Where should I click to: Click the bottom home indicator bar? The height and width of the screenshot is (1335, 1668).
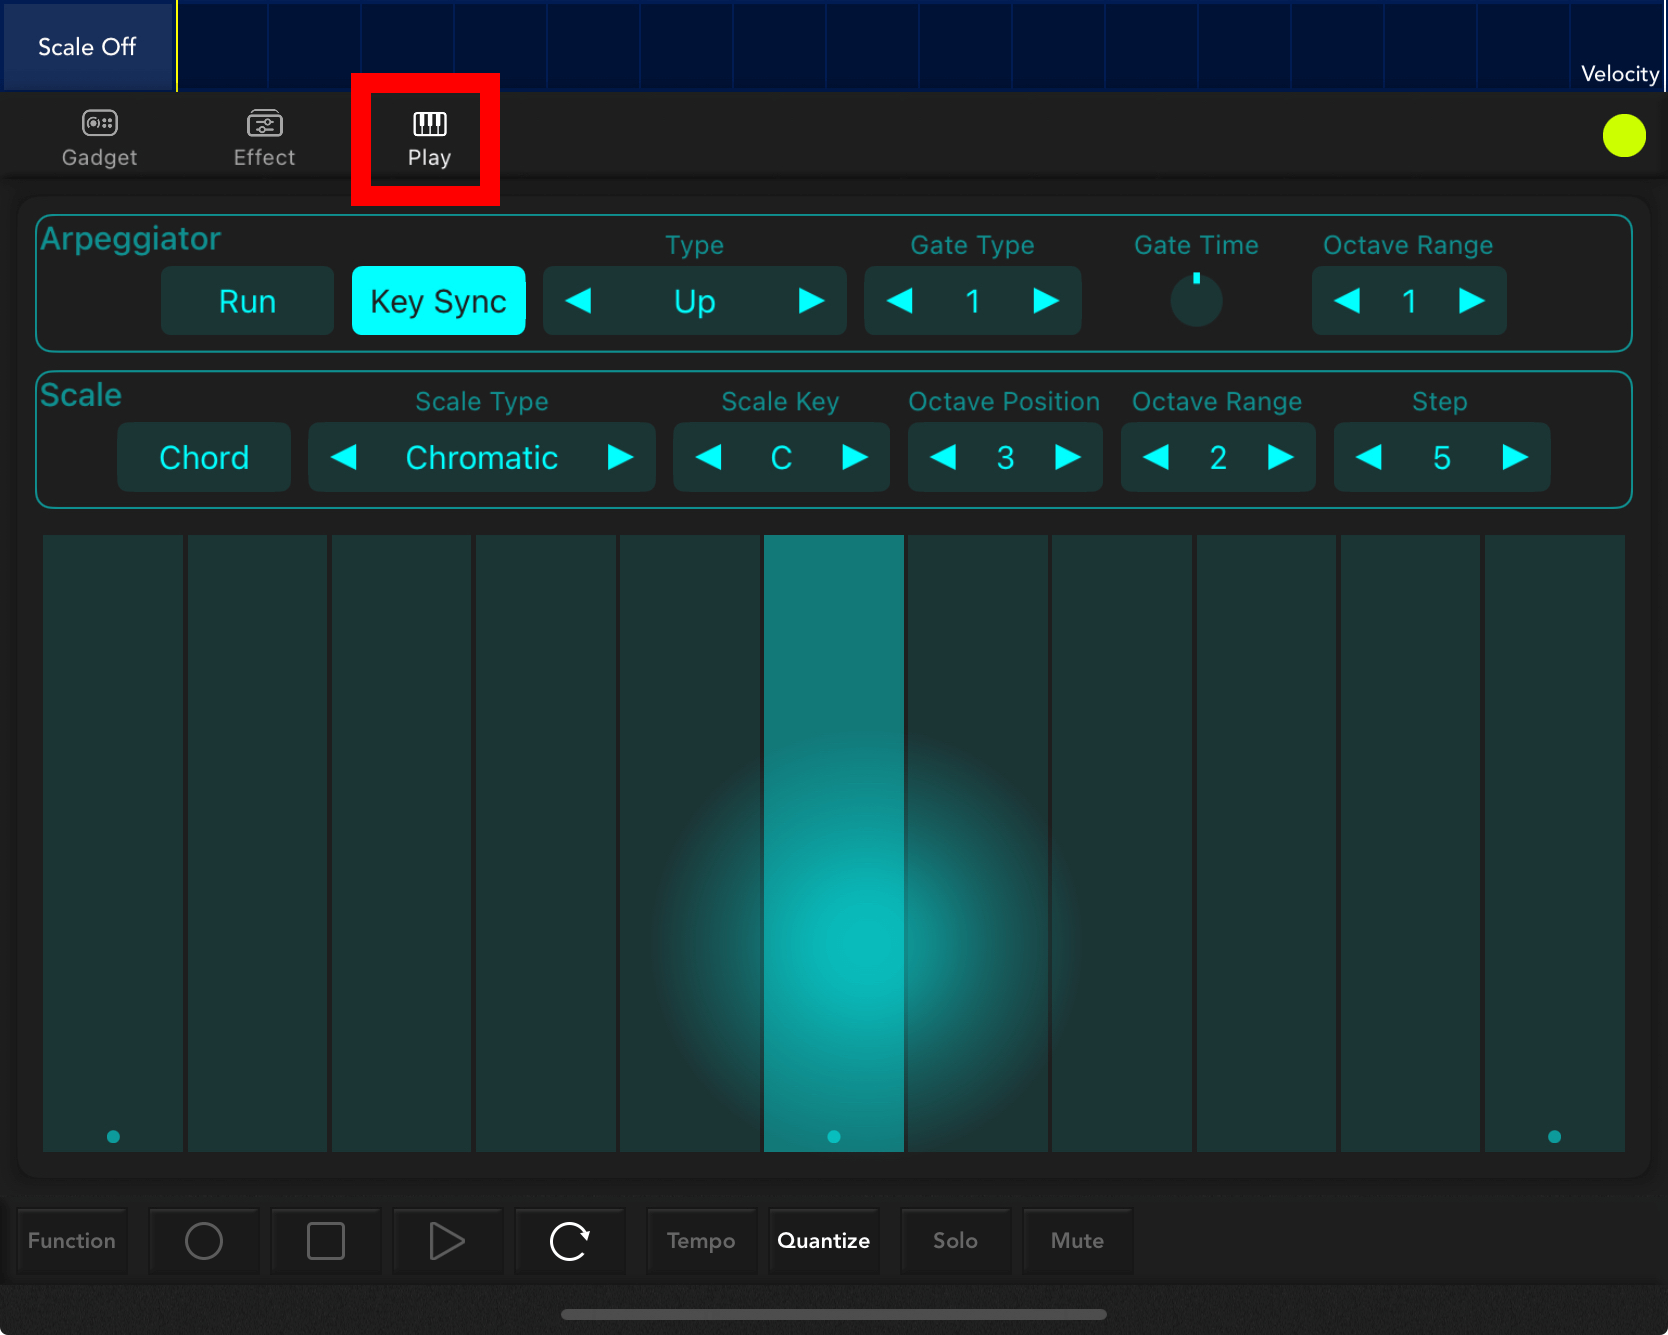pos(834,1314)
